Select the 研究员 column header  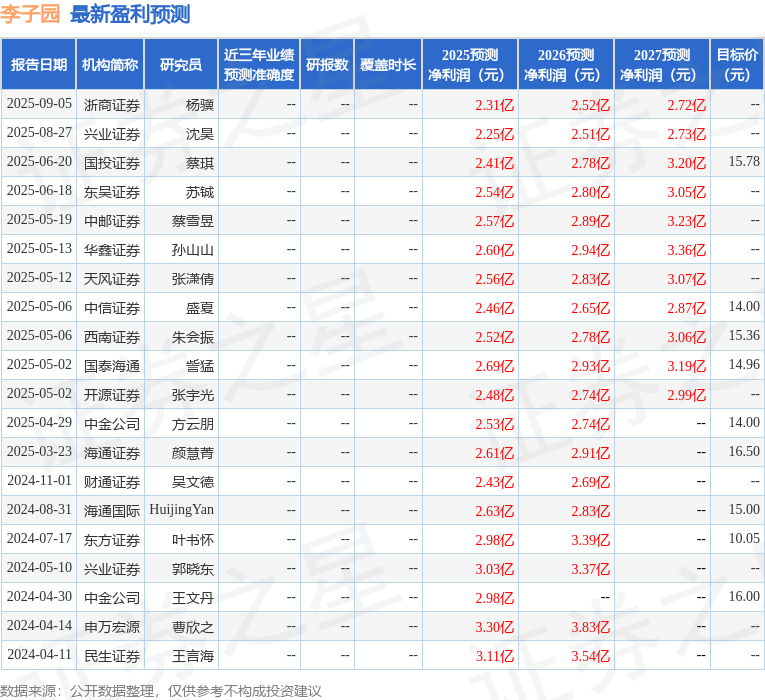click(x=181, y=64)
